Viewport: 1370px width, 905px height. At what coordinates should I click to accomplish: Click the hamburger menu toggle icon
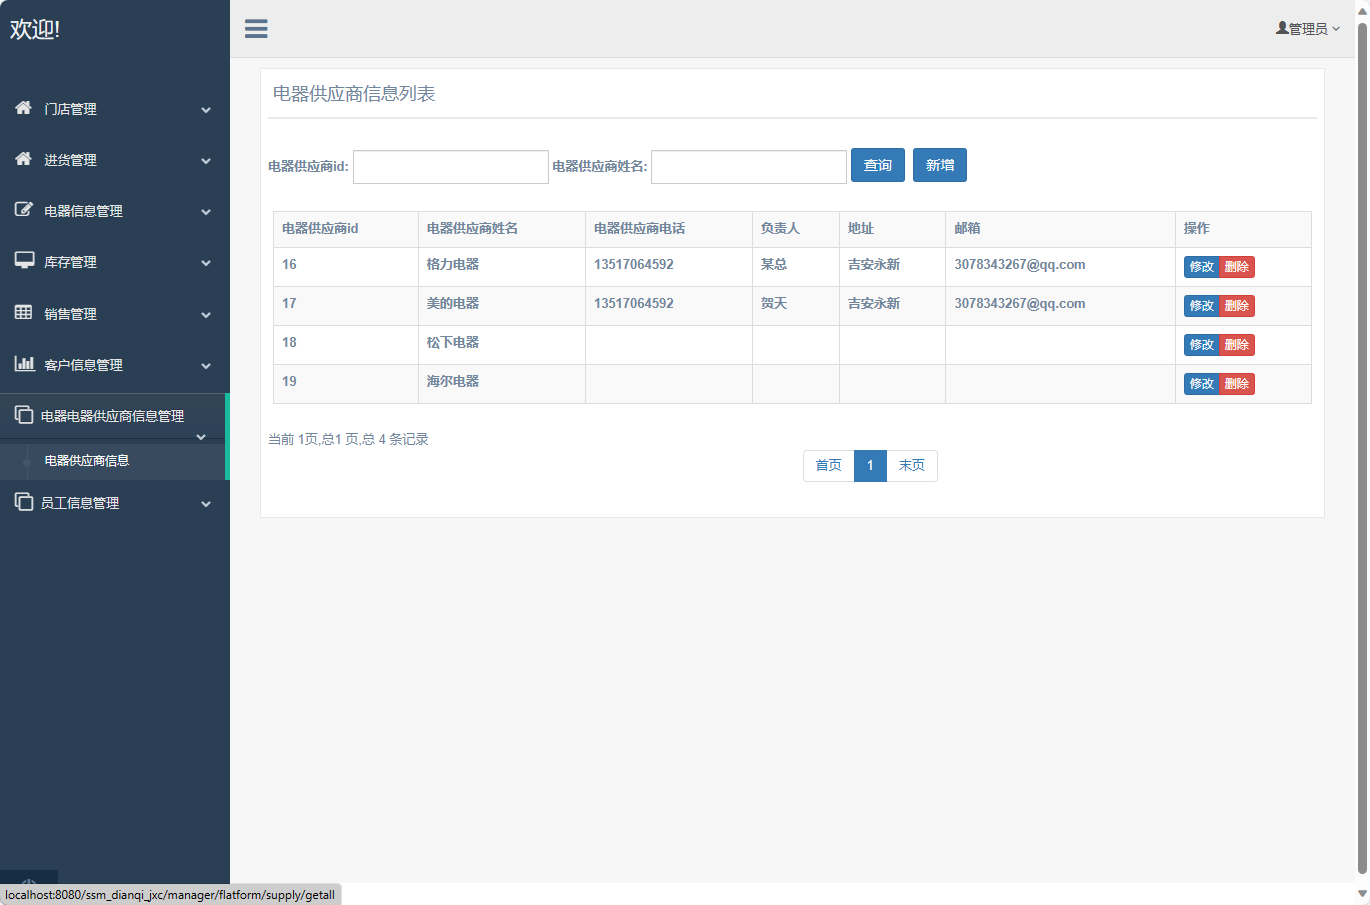coord(256,29)
